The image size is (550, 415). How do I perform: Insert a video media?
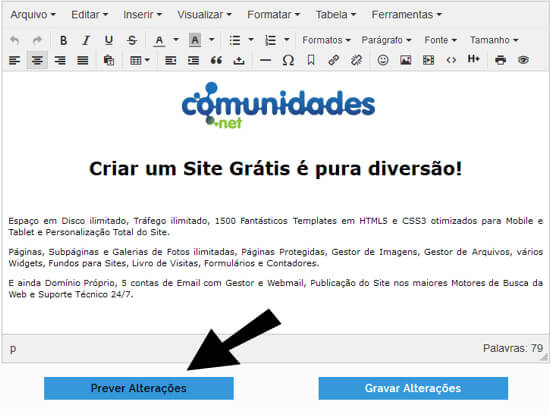tap(428, 60)
